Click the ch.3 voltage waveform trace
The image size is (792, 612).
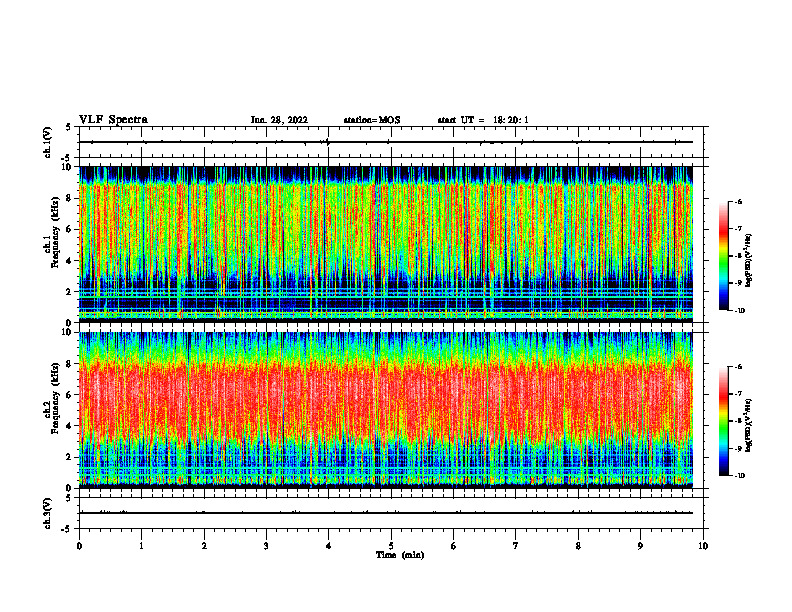pyautogui.click(x=385, y=513)
